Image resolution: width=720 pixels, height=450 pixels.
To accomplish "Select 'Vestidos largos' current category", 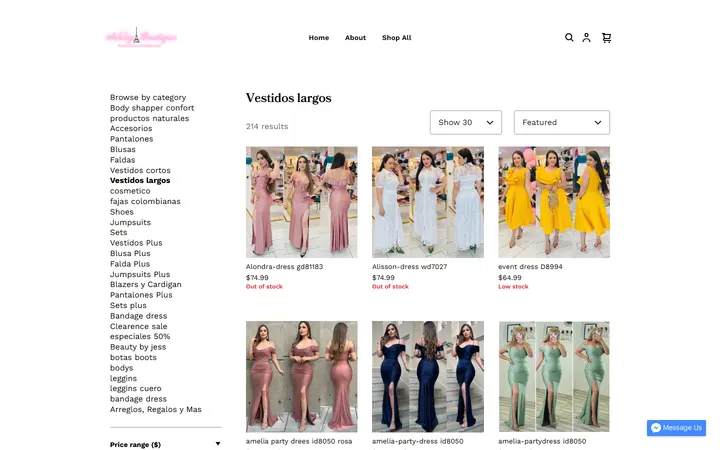I will (x=140, y=180).
